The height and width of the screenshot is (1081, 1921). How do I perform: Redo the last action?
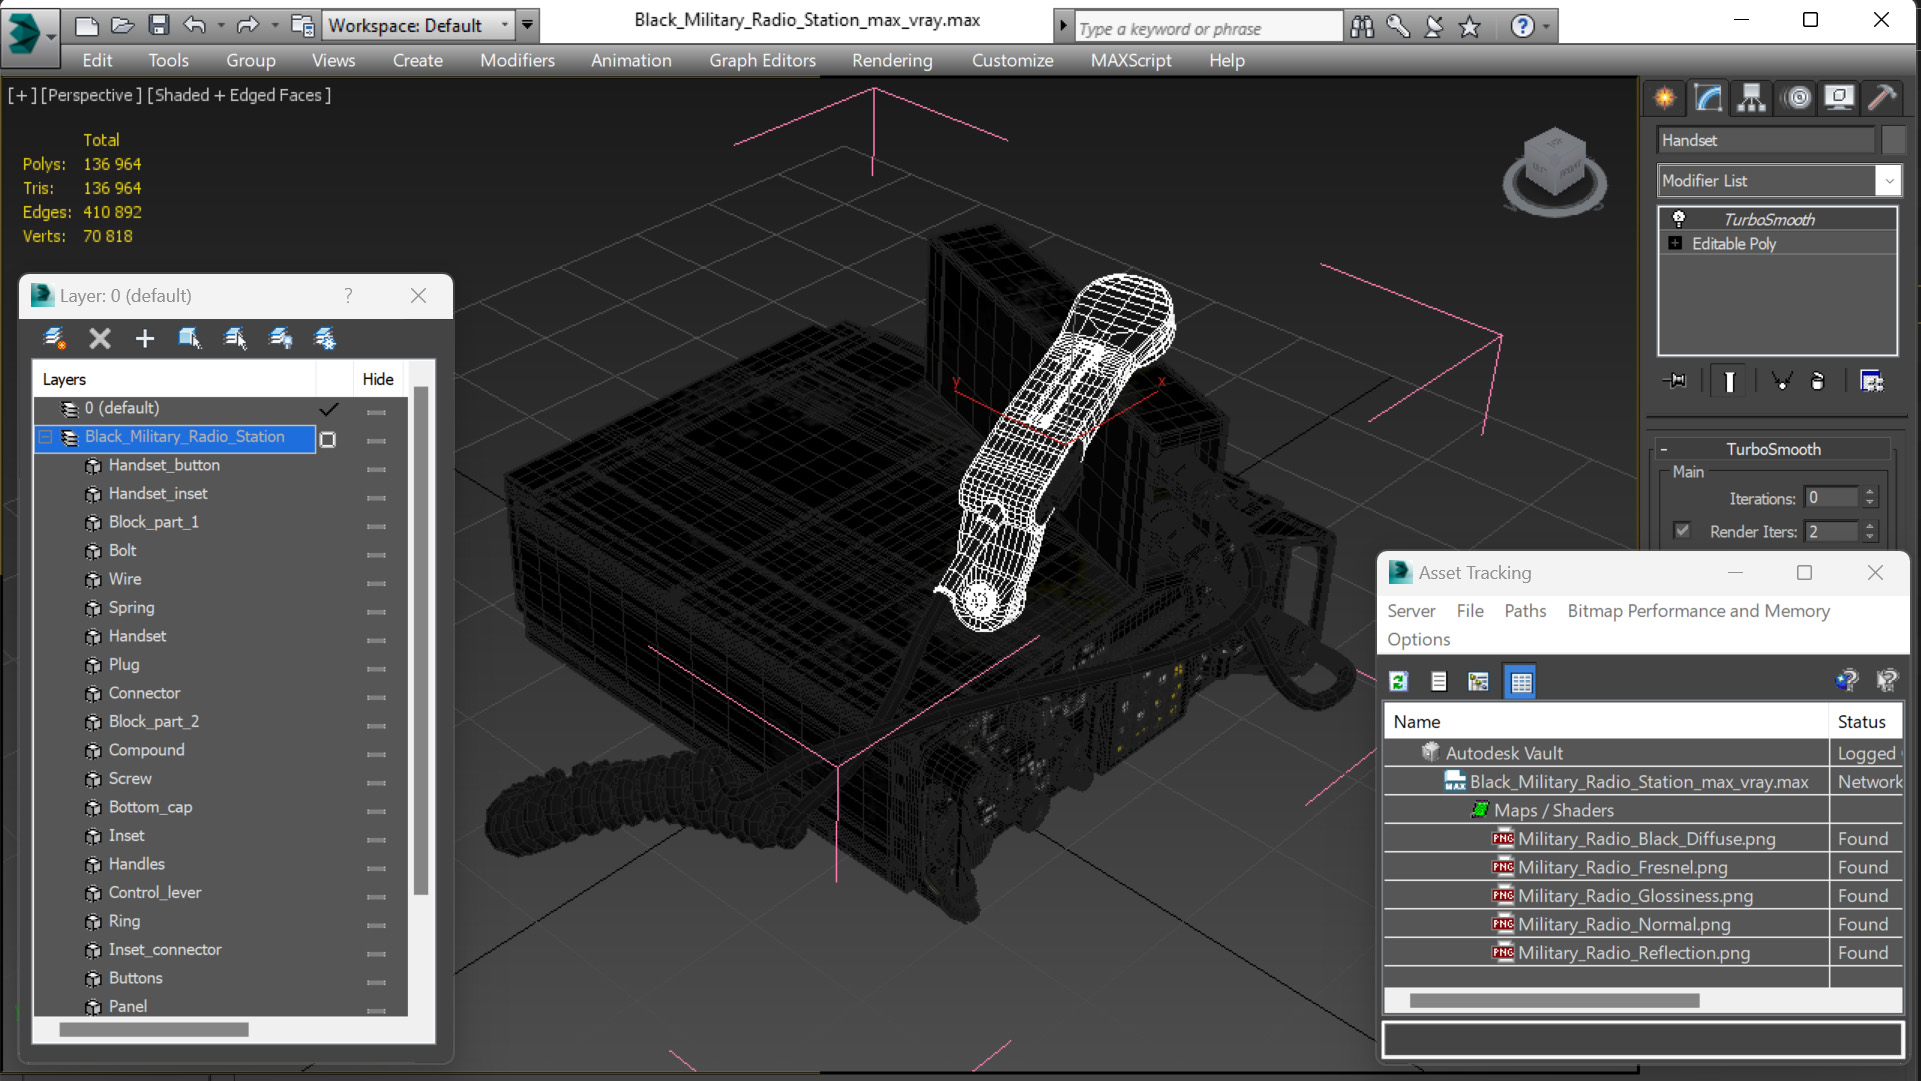click(247, 25)
